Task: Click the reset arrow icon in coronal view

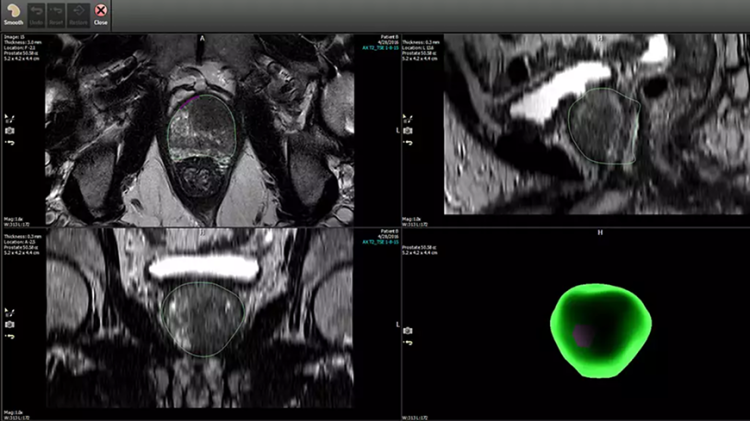Action: [x=9, y=337]
